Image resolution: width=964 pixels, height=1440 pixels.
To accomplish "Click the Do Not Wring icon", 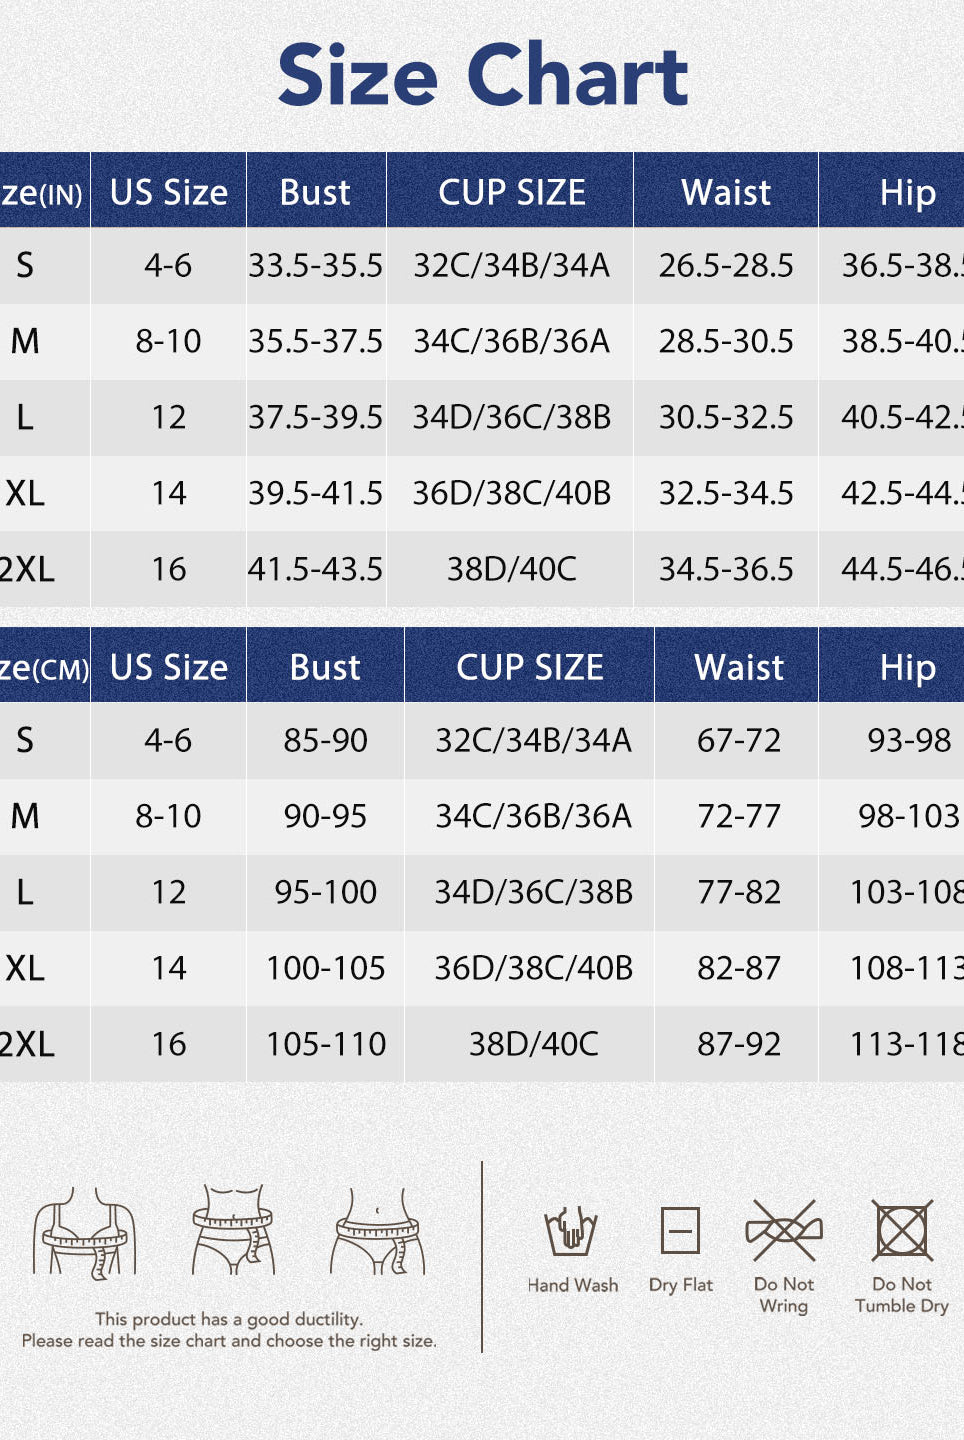I will point(784,1230).
